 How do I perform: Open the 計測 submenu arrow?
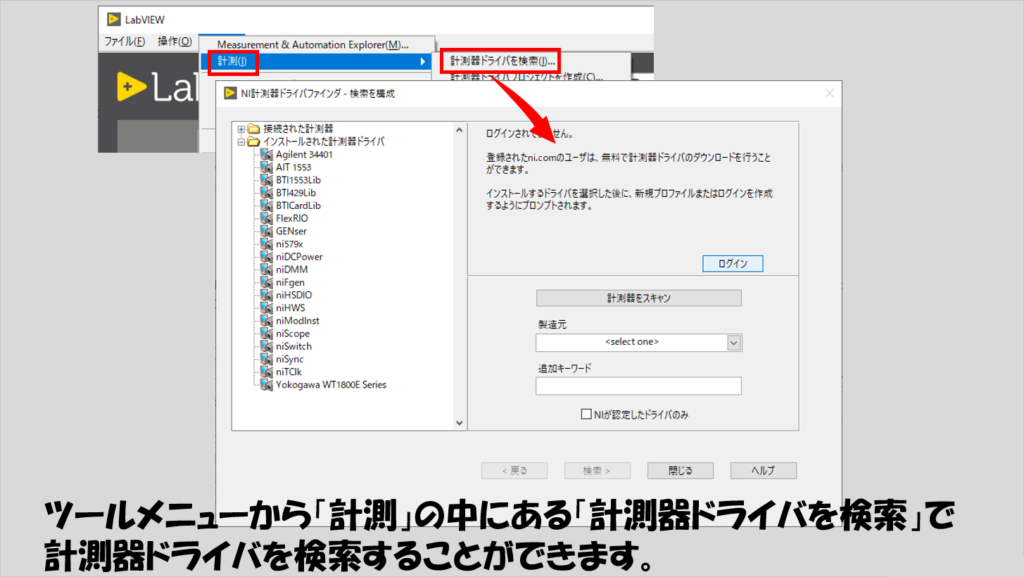click(x=423, y=61)
